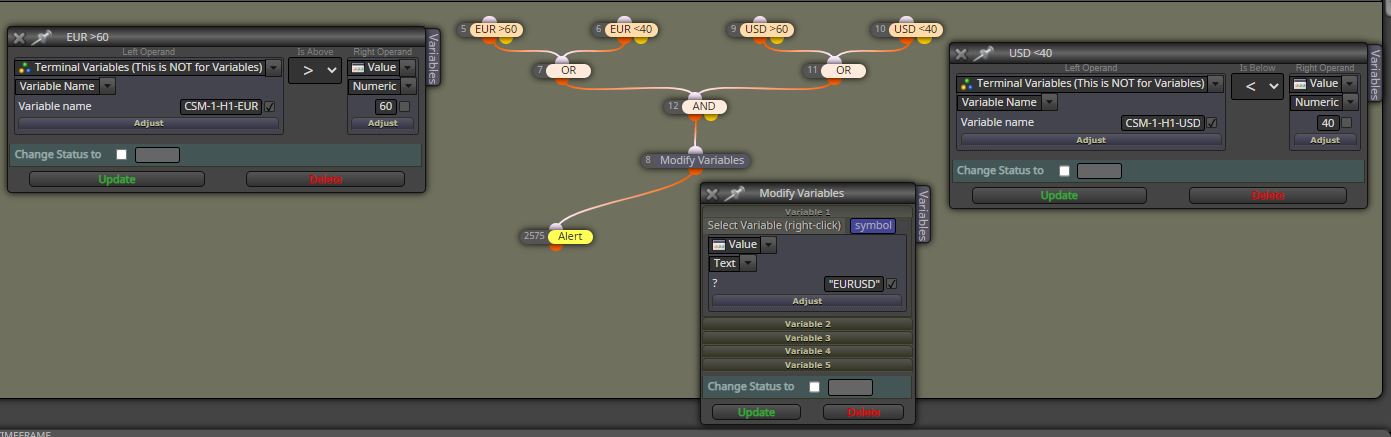Open Variable Name dropdown in EUR >60 panel
This screenshot has height=437, width=1391.
pos(108,86)
